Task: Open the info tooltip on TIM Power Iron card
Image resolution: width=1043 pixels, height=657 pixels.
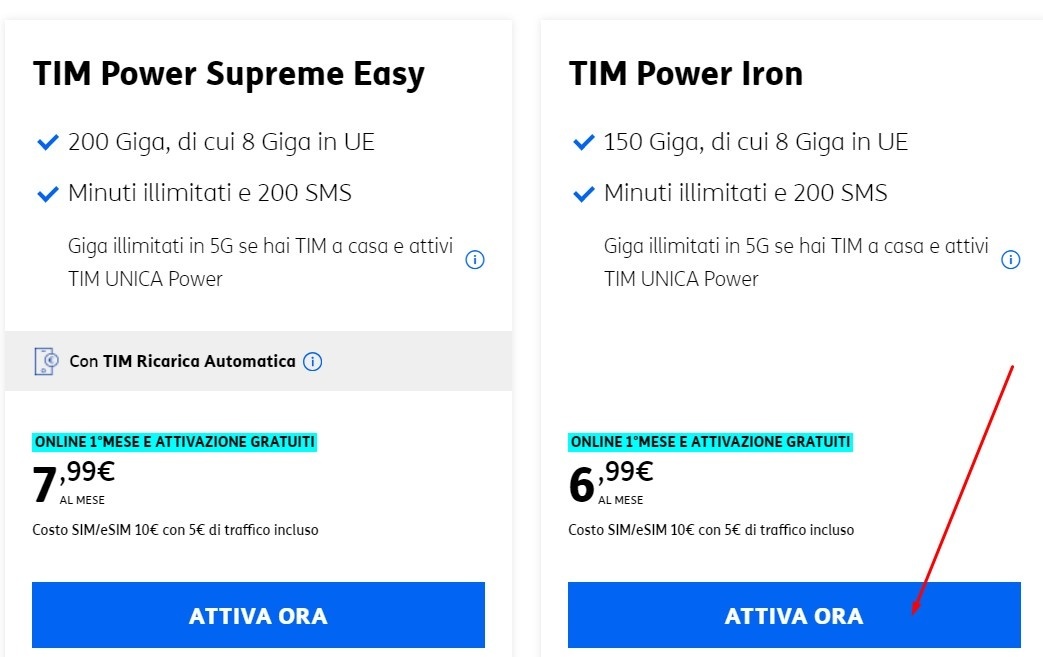Action: 1010,259
